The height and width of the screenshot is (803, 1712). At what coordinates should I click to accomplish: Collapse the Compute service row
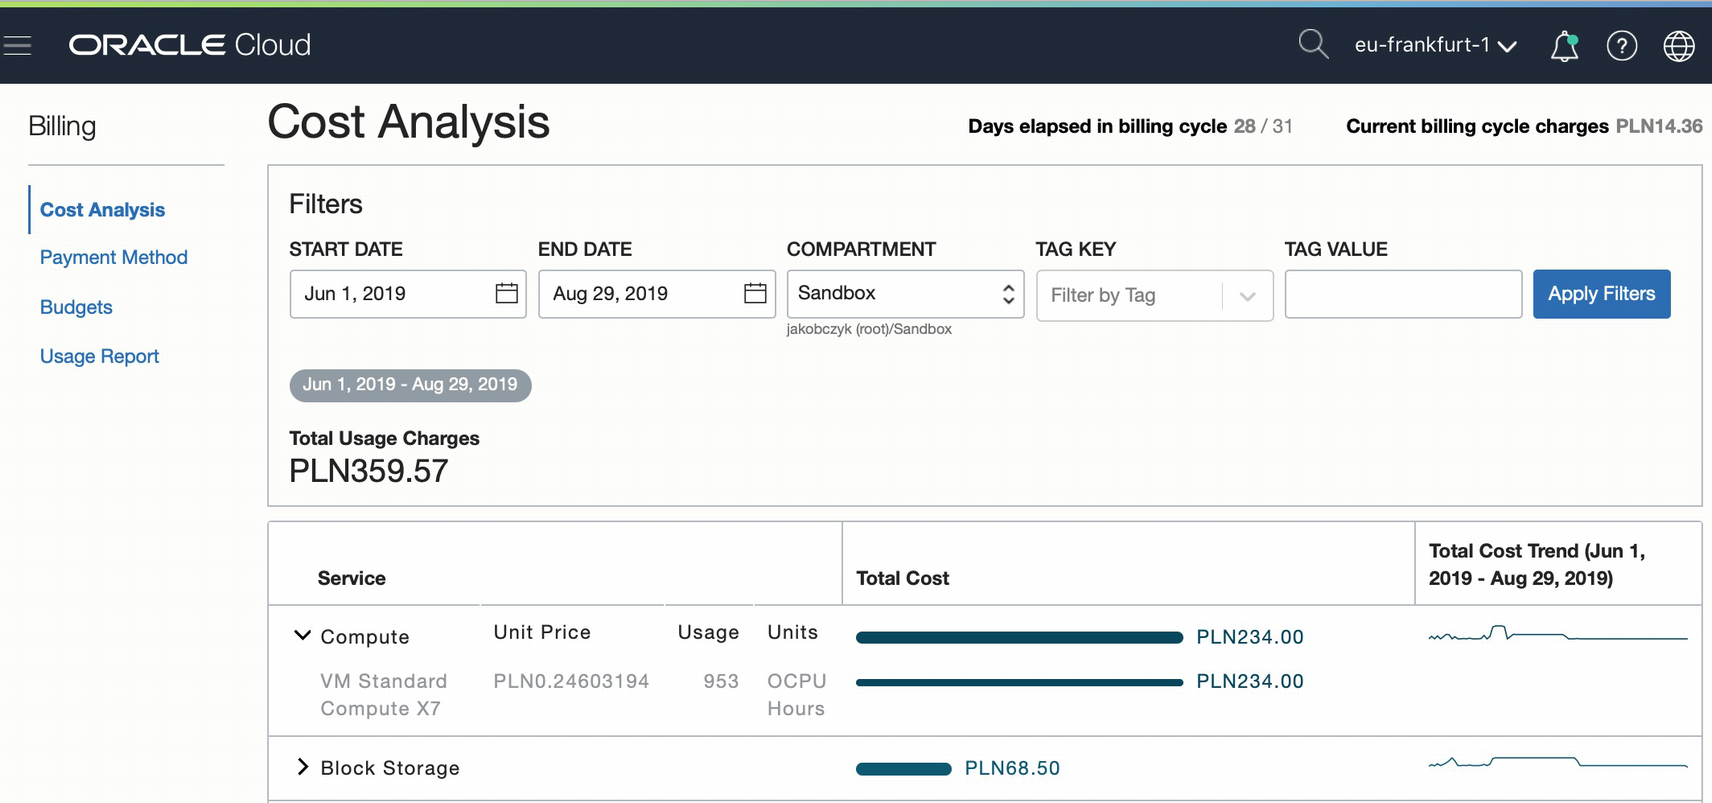click(x=302, y=636)
